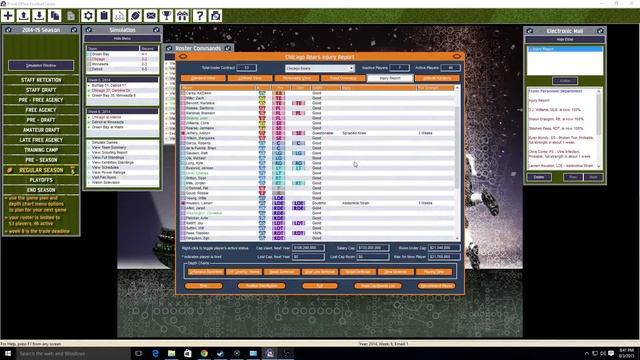640x360 pixels.
Task: Select the Marshall, Brandon player row
Action: (x=318, y=113)
